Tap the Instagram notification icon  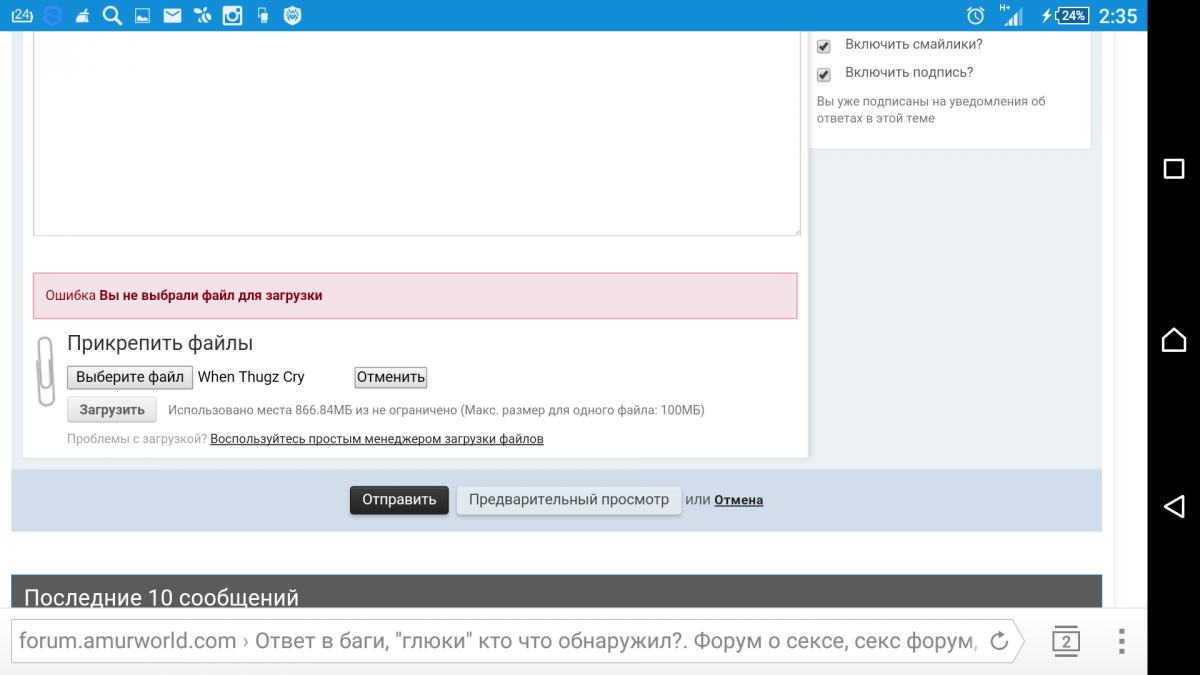click(232, 15)
